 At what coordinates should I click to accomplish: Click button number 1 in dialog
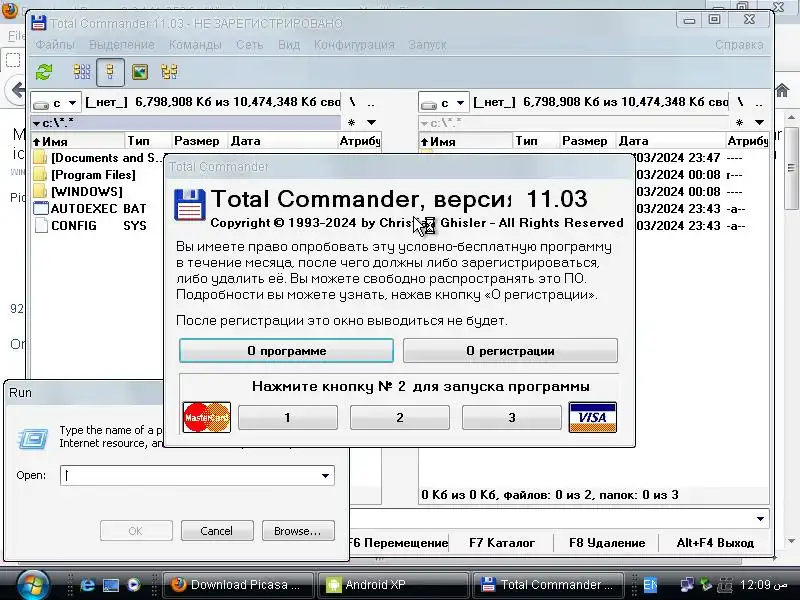click(287, 417)
